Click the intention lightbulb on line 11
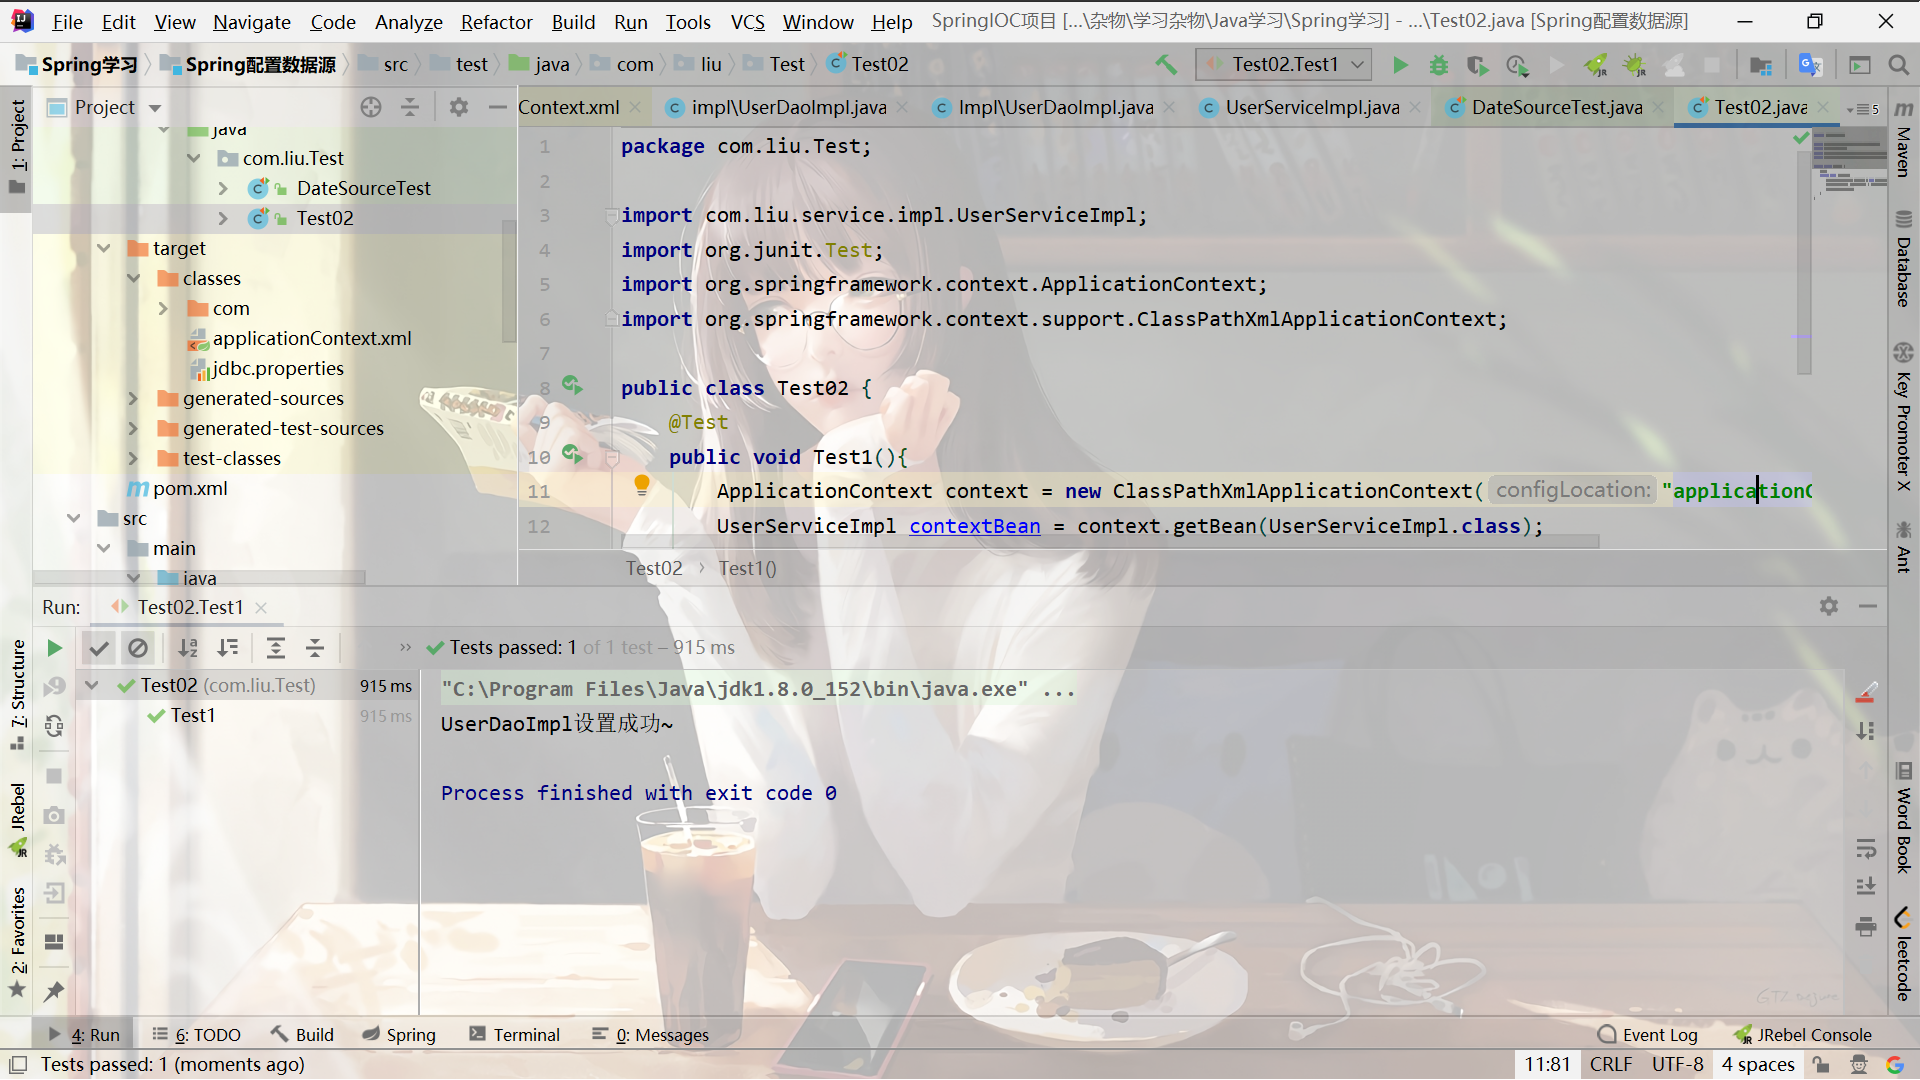The width and height of the screenshot is (1920, 1080). tap(642, 486)
